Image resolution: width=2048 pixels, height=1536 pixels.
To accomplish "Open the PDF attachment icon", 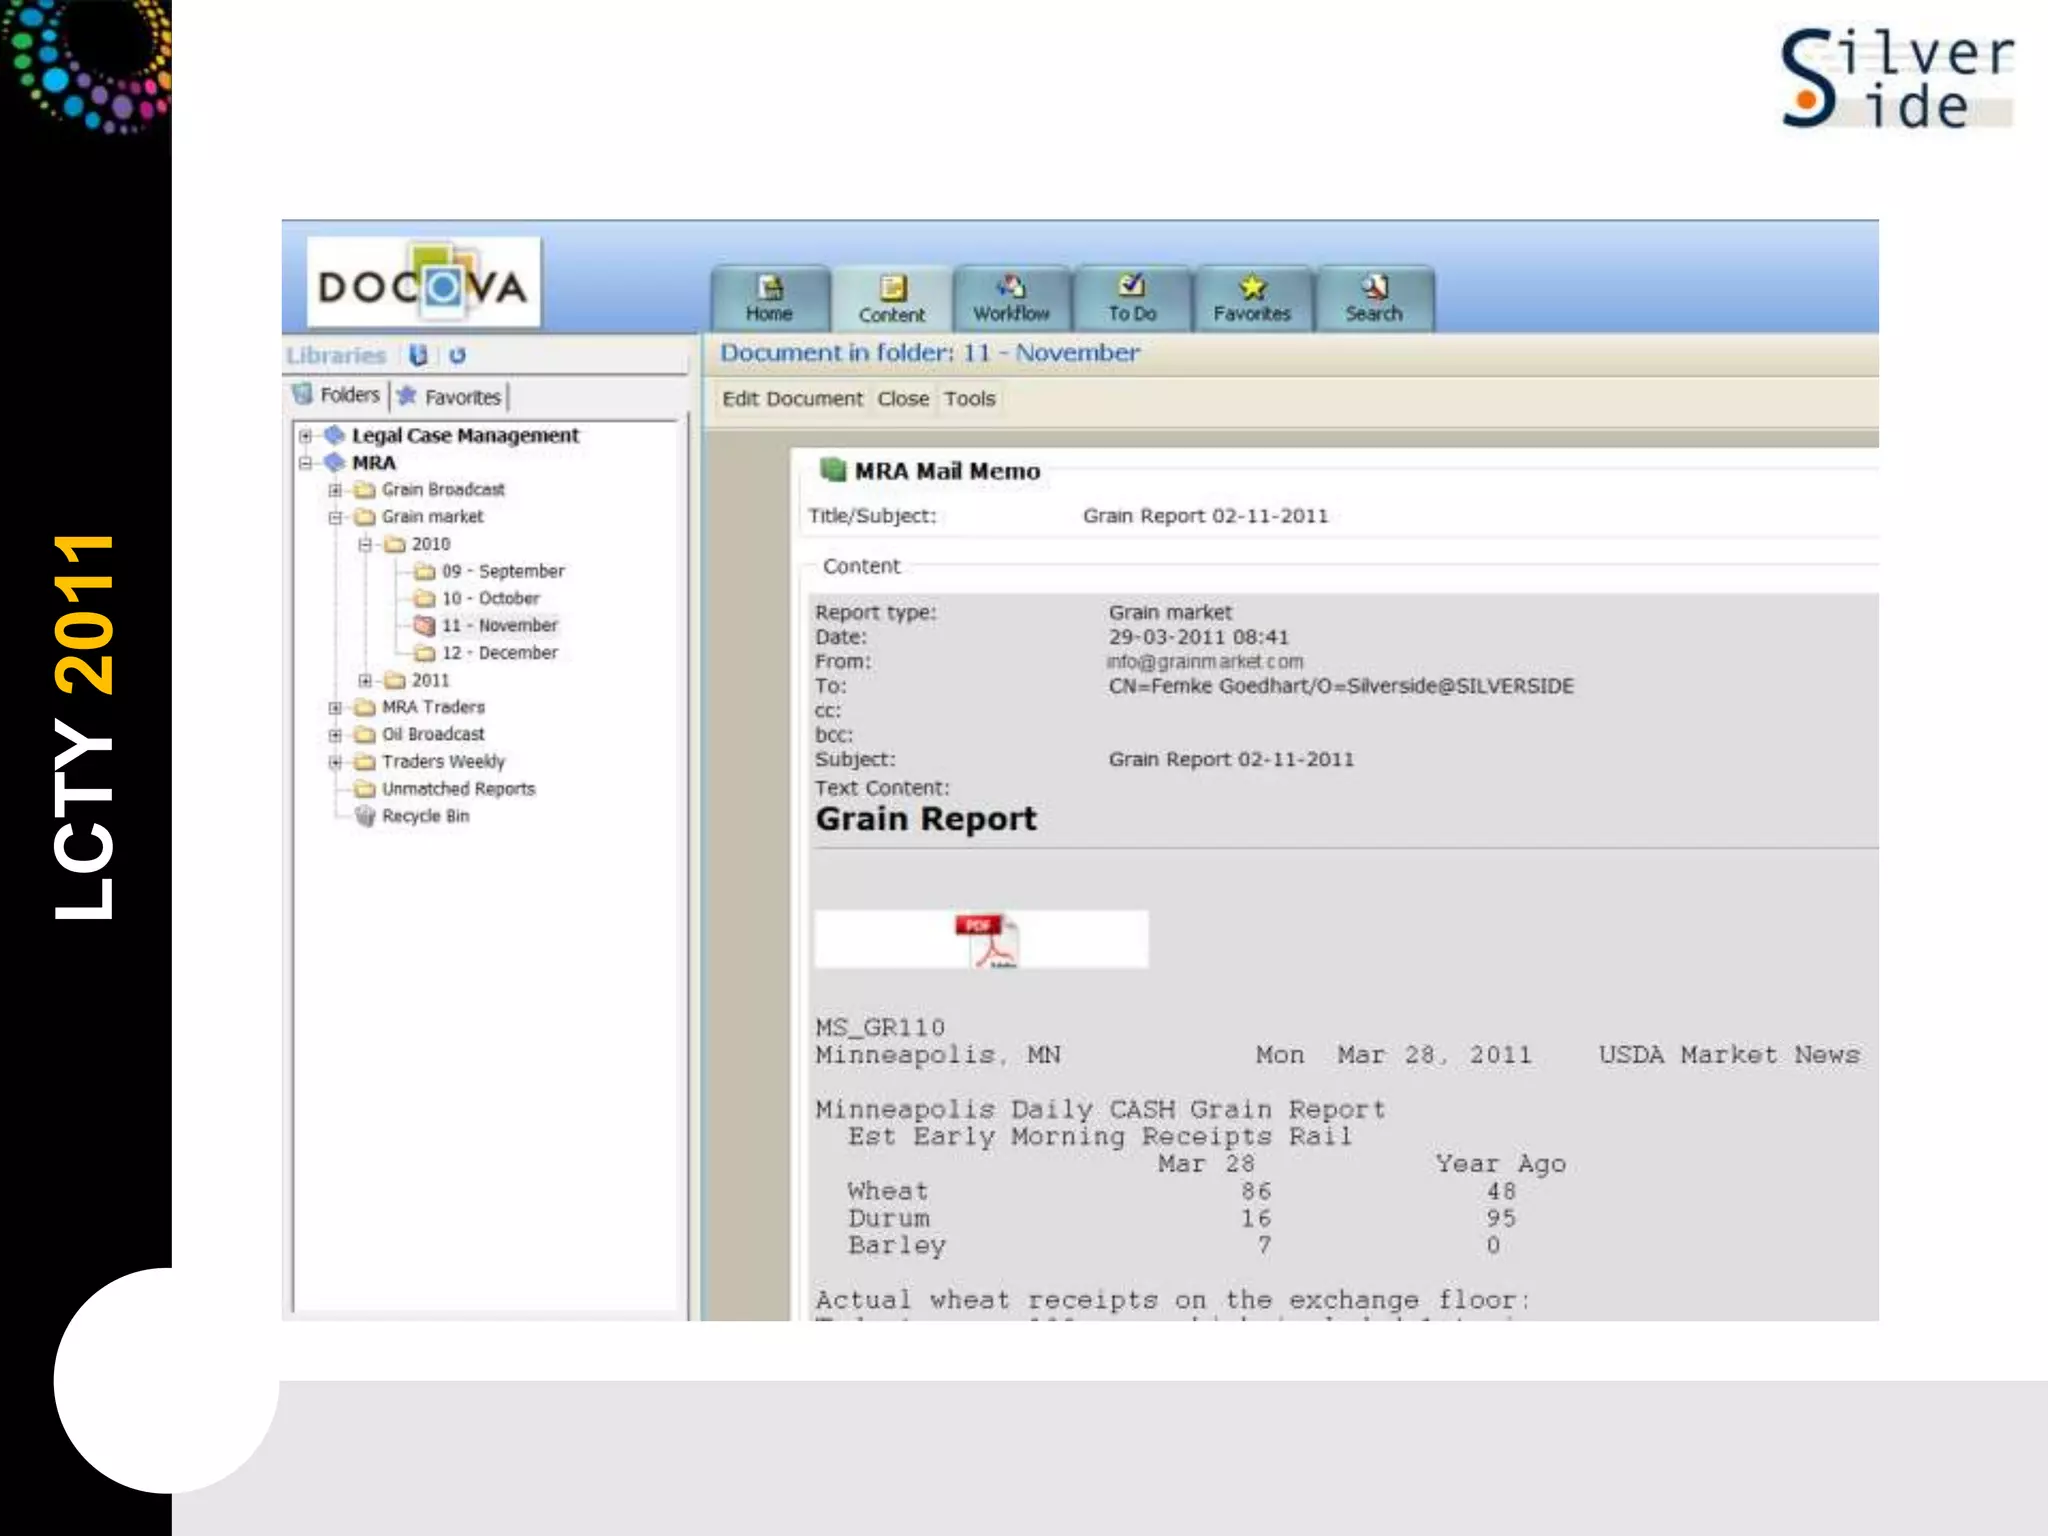I will 990,939.
